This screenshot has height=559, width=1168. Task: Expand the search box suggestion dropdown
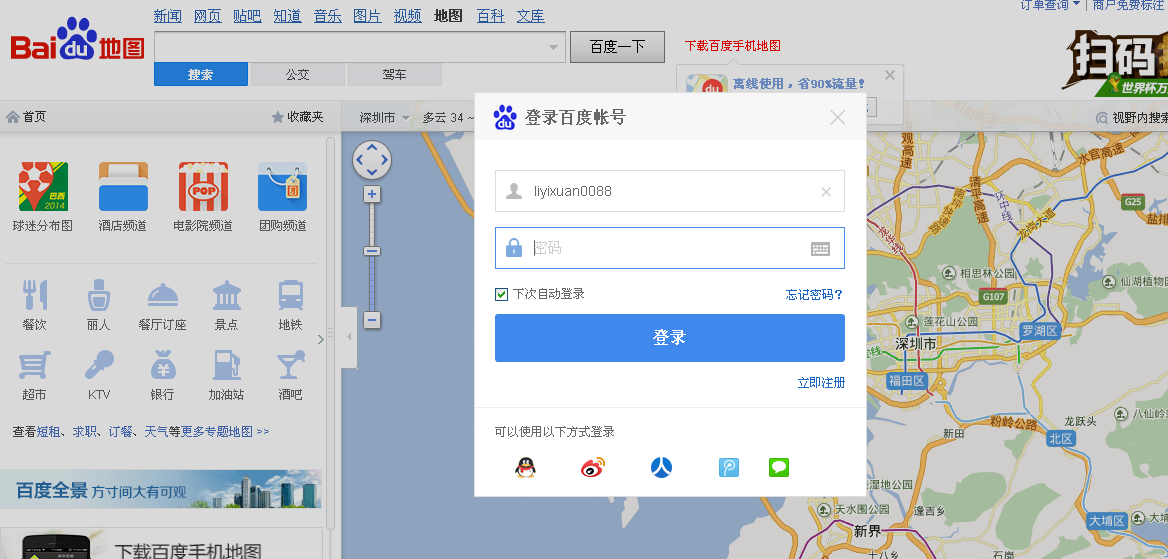[554, 47]
